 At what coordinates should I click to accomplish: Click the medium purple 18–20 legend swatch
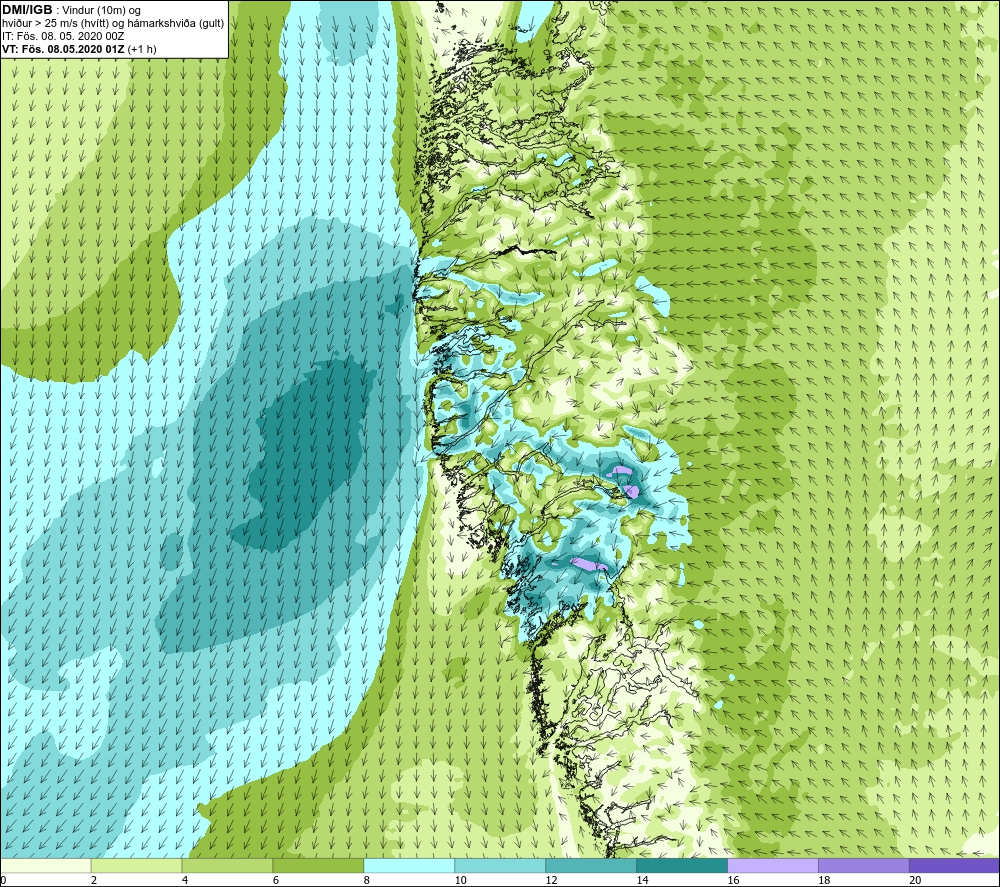click(864, 866)
